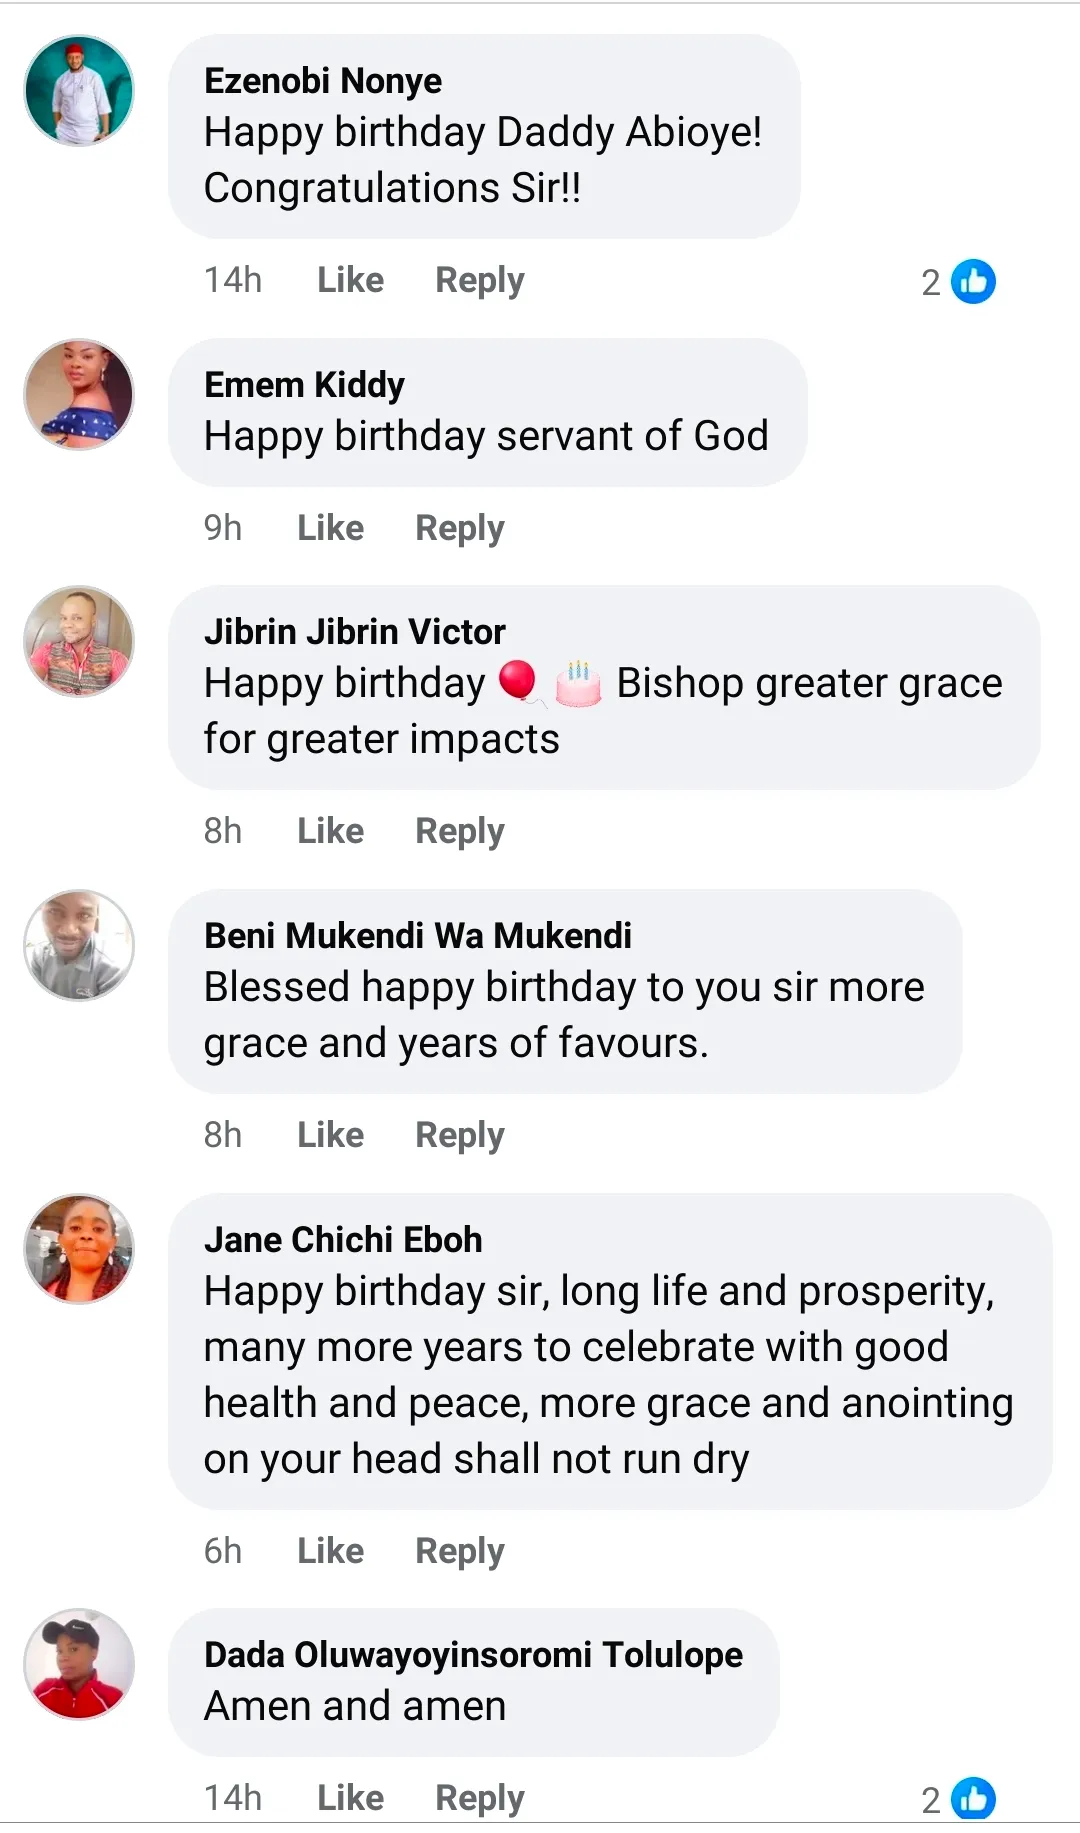Open Jane Chichi Eboh's name link

point(343,1240)
